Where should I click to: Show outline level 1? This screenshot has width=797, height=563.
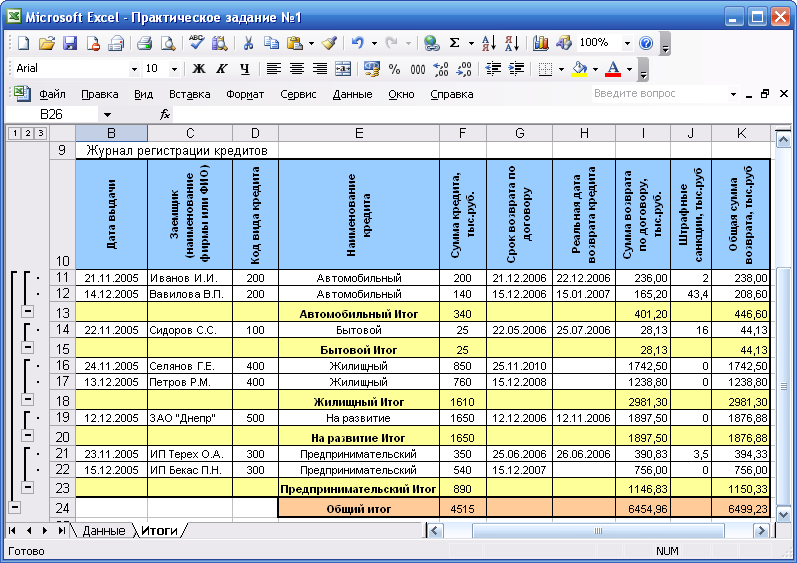pyautogui.click(x=15, y=133)
